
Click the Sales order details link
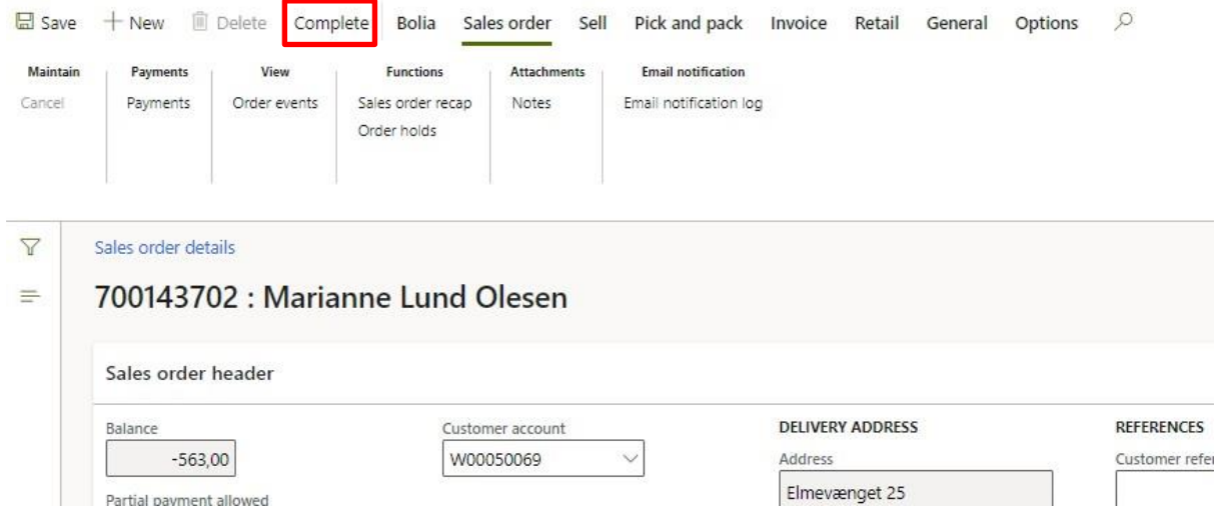(165, 248)
